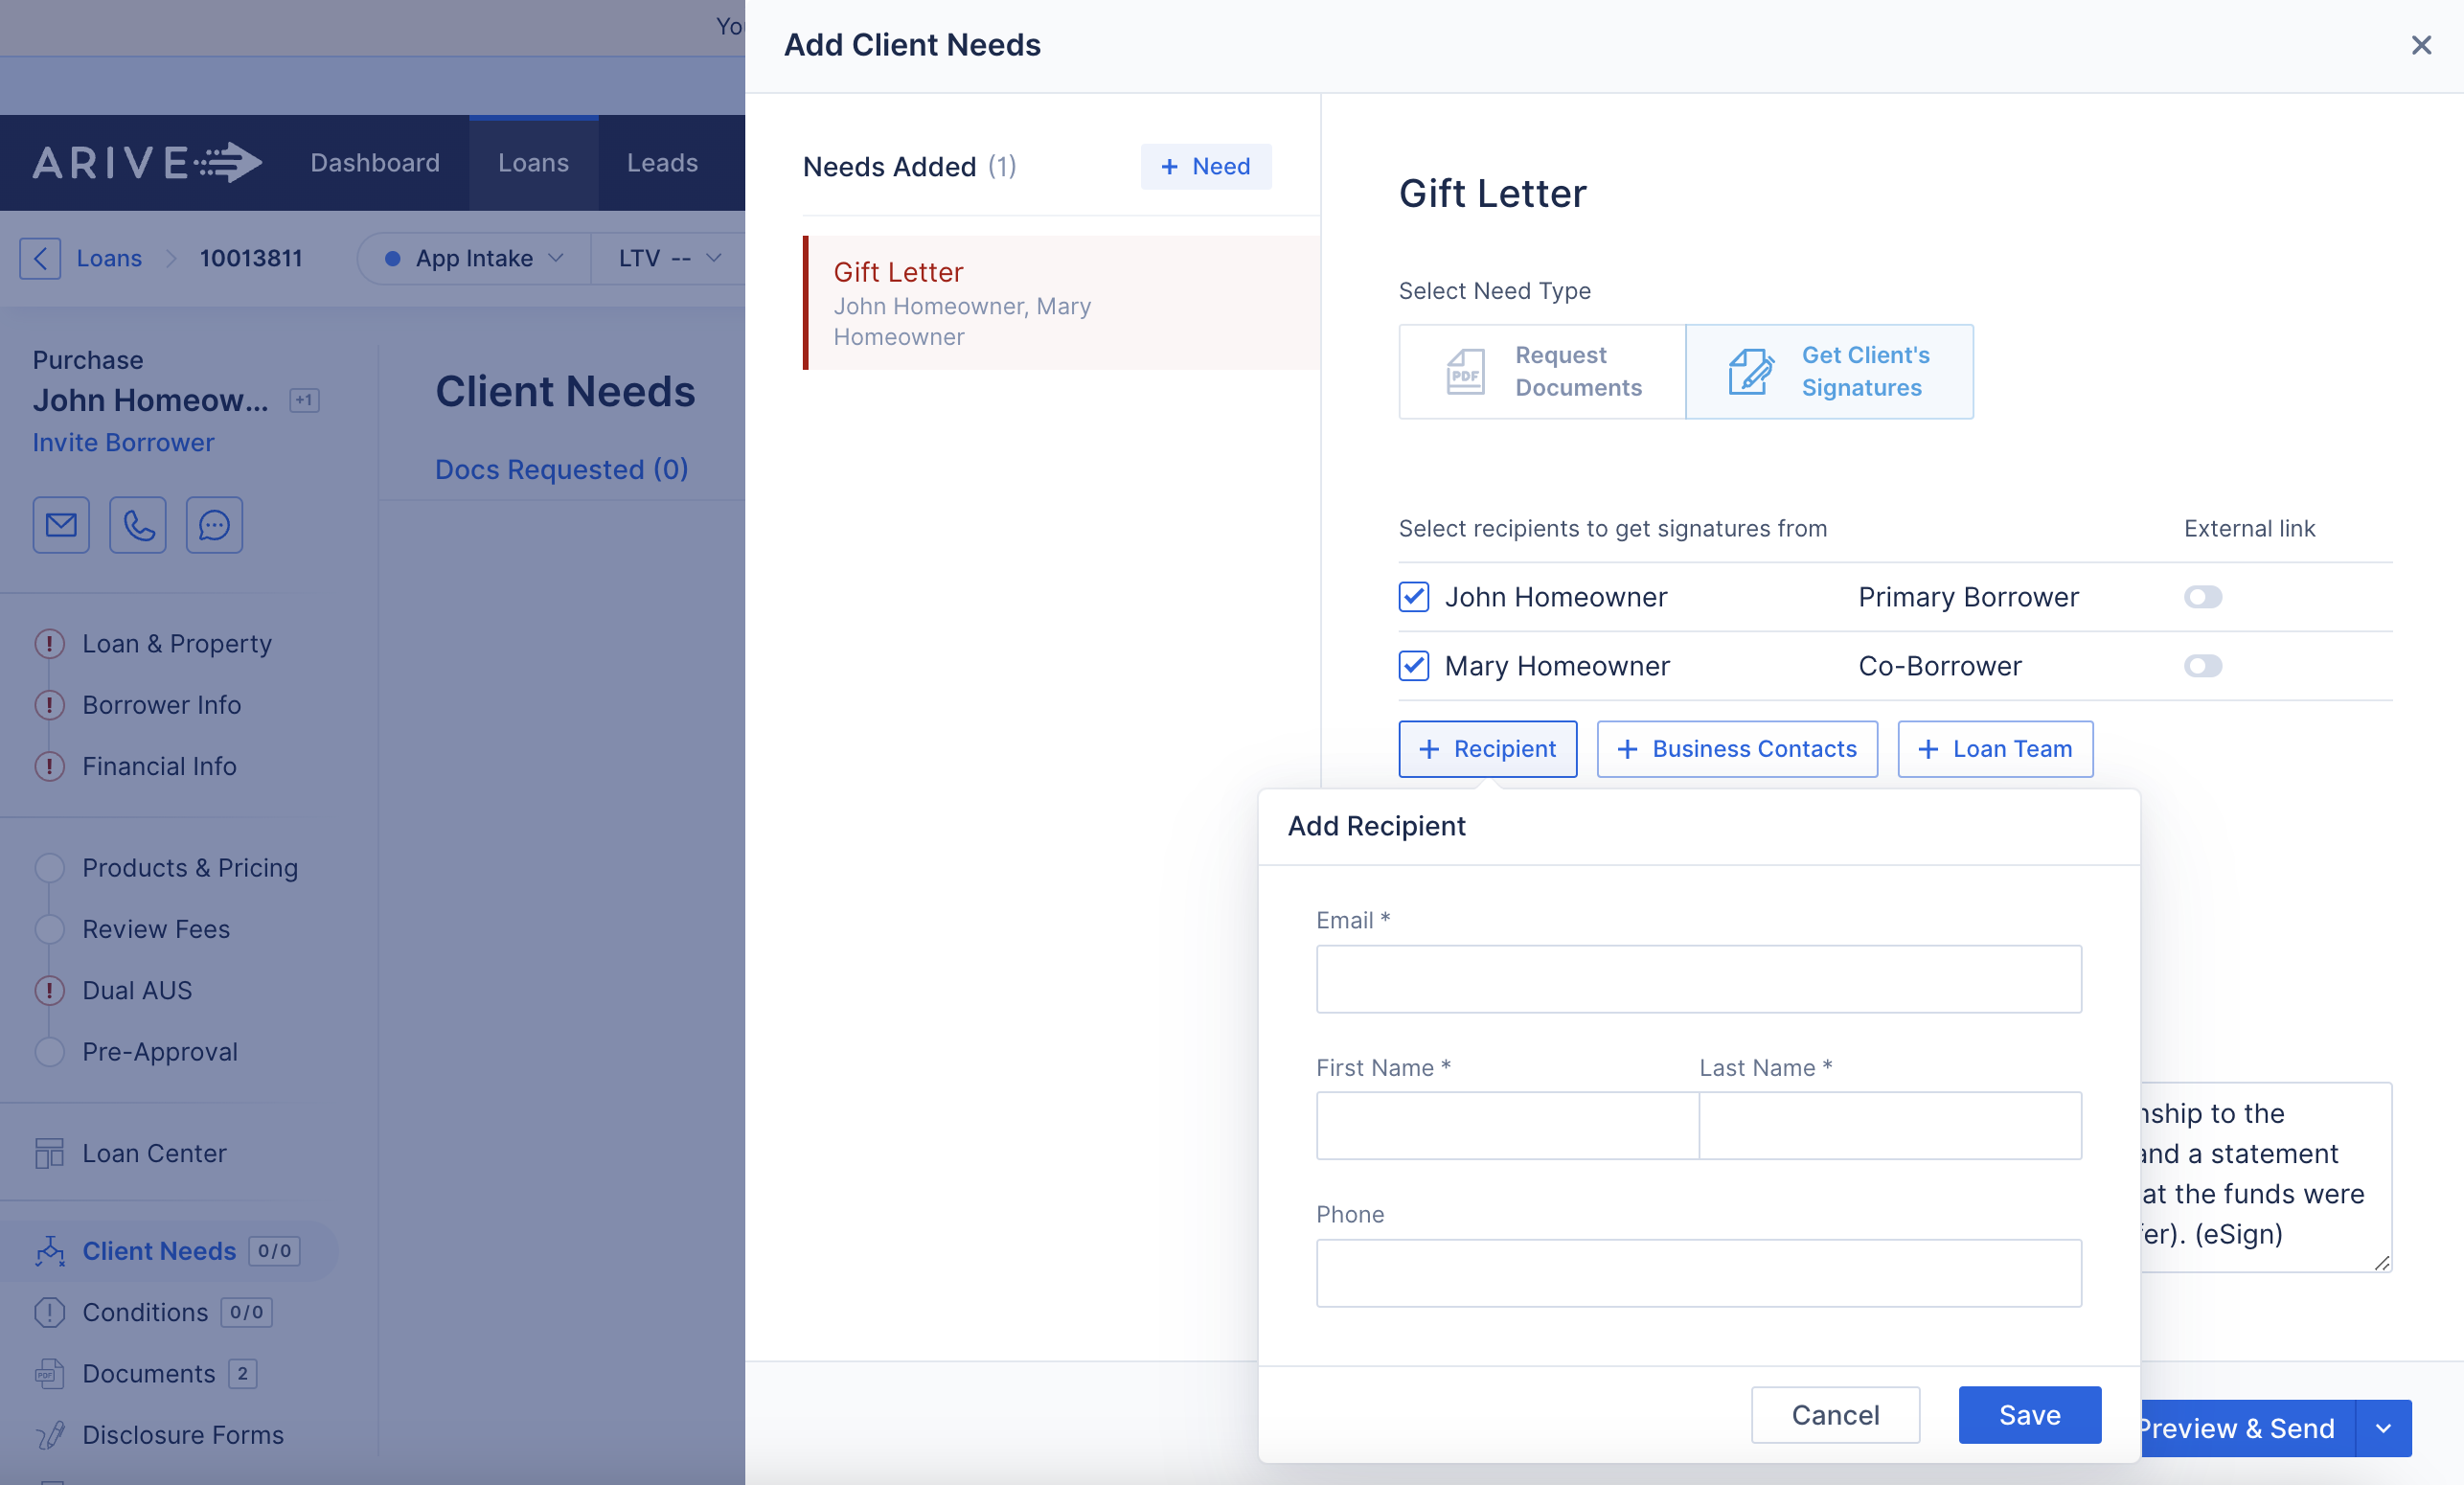The image size is (2464, 1485).
Task: Click into the Email input field
Action: point(1698,979)
